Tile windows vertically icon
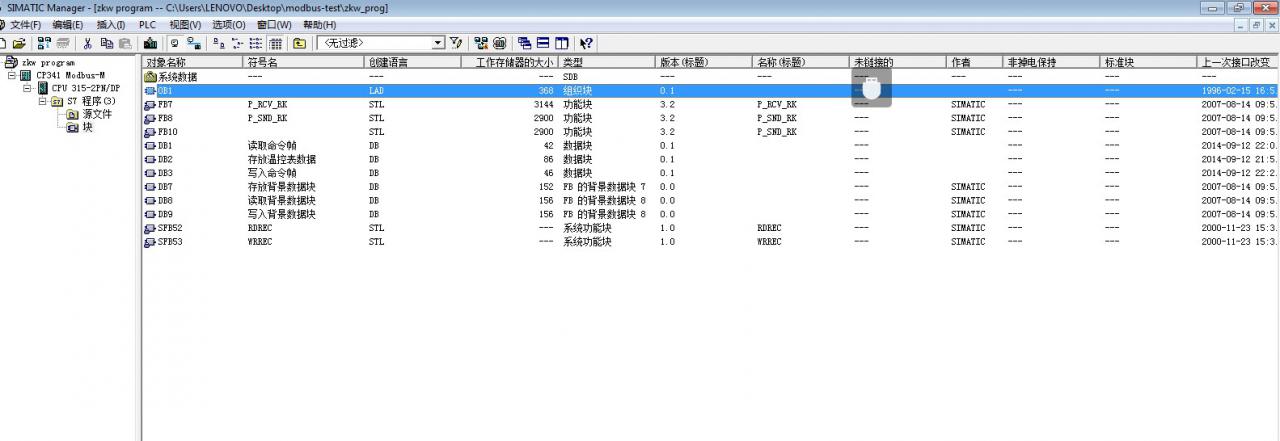Image resolution: width=1280 pixels, height=441 pixels. click(x=561, y=43)
